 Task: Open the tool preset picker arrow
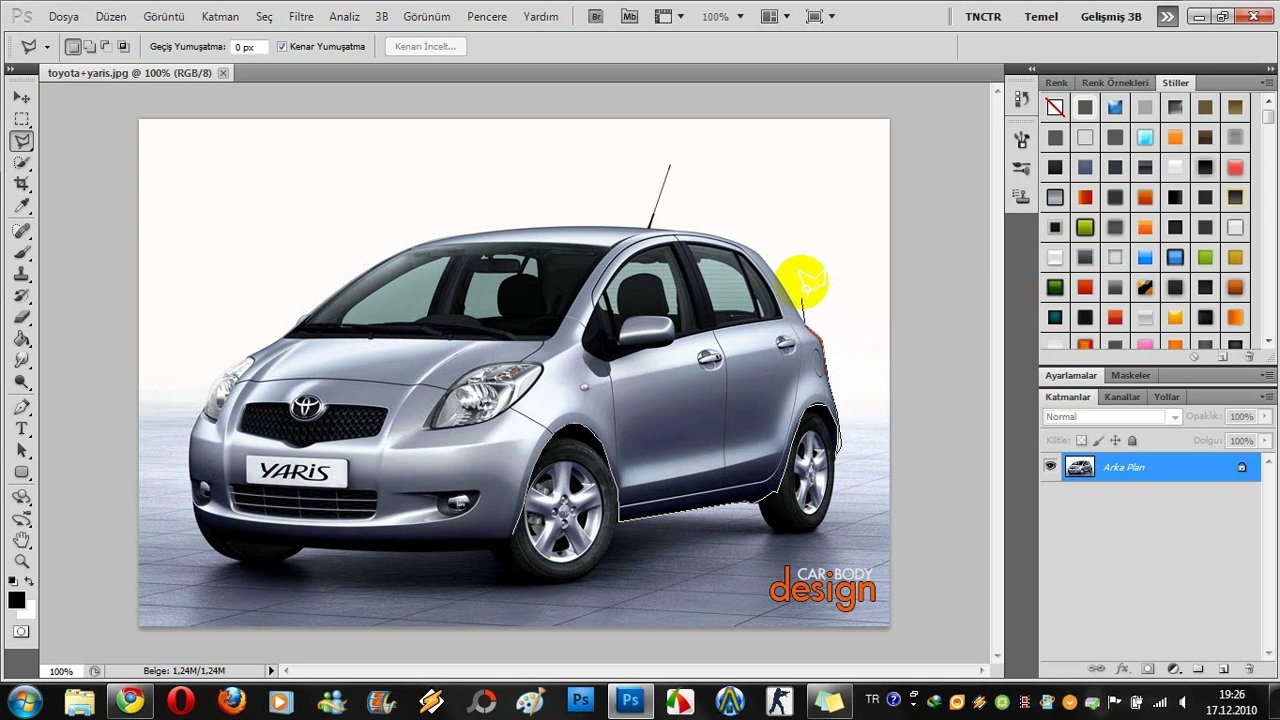tap(46, 47)
